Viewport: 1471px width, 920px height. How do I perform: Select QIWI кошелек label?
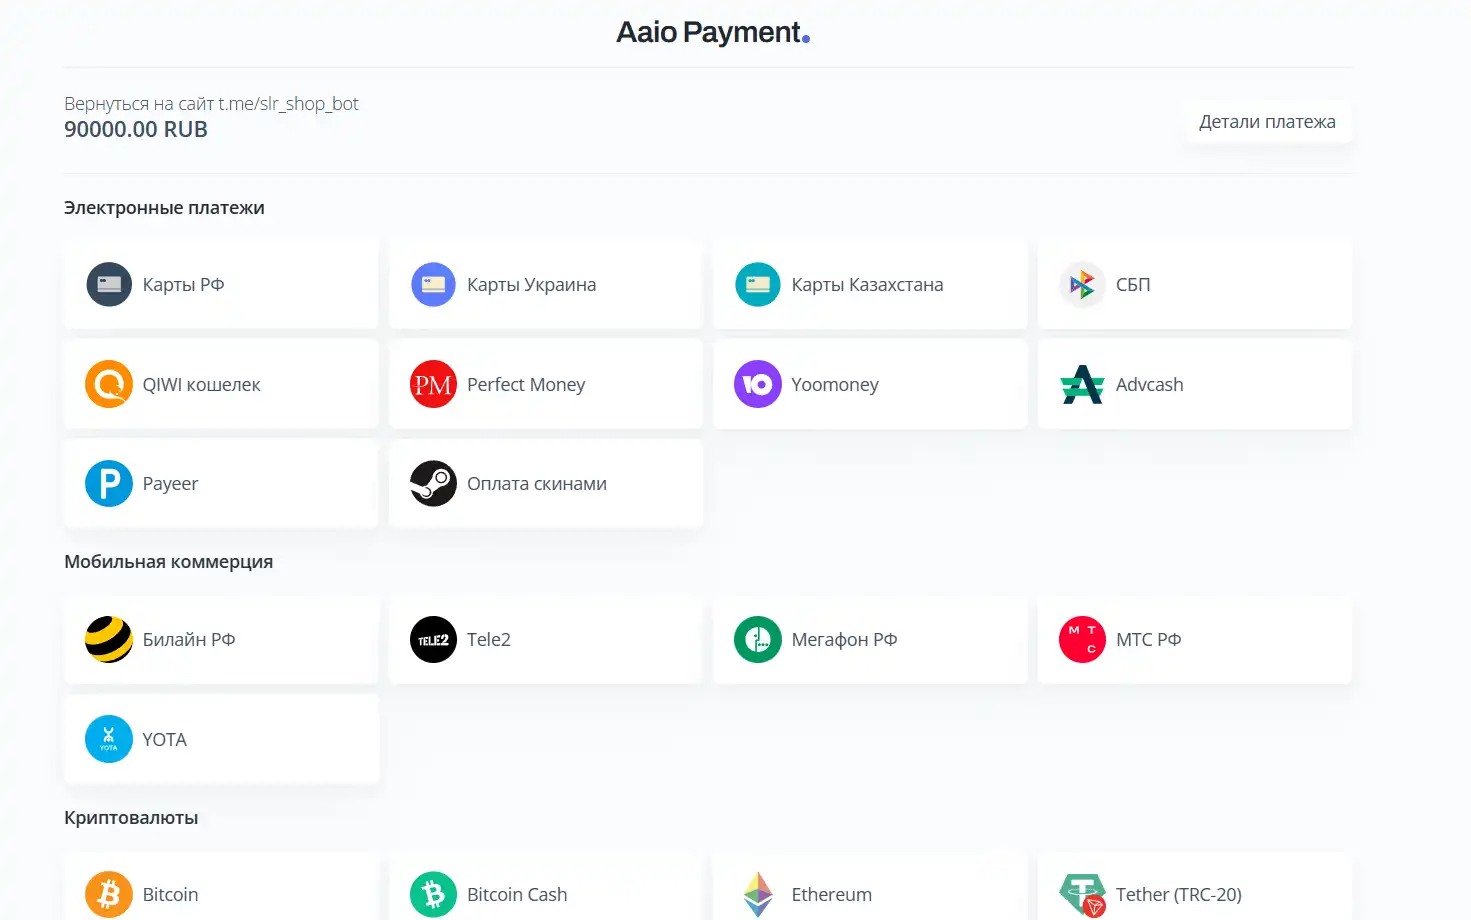(201, 385)
